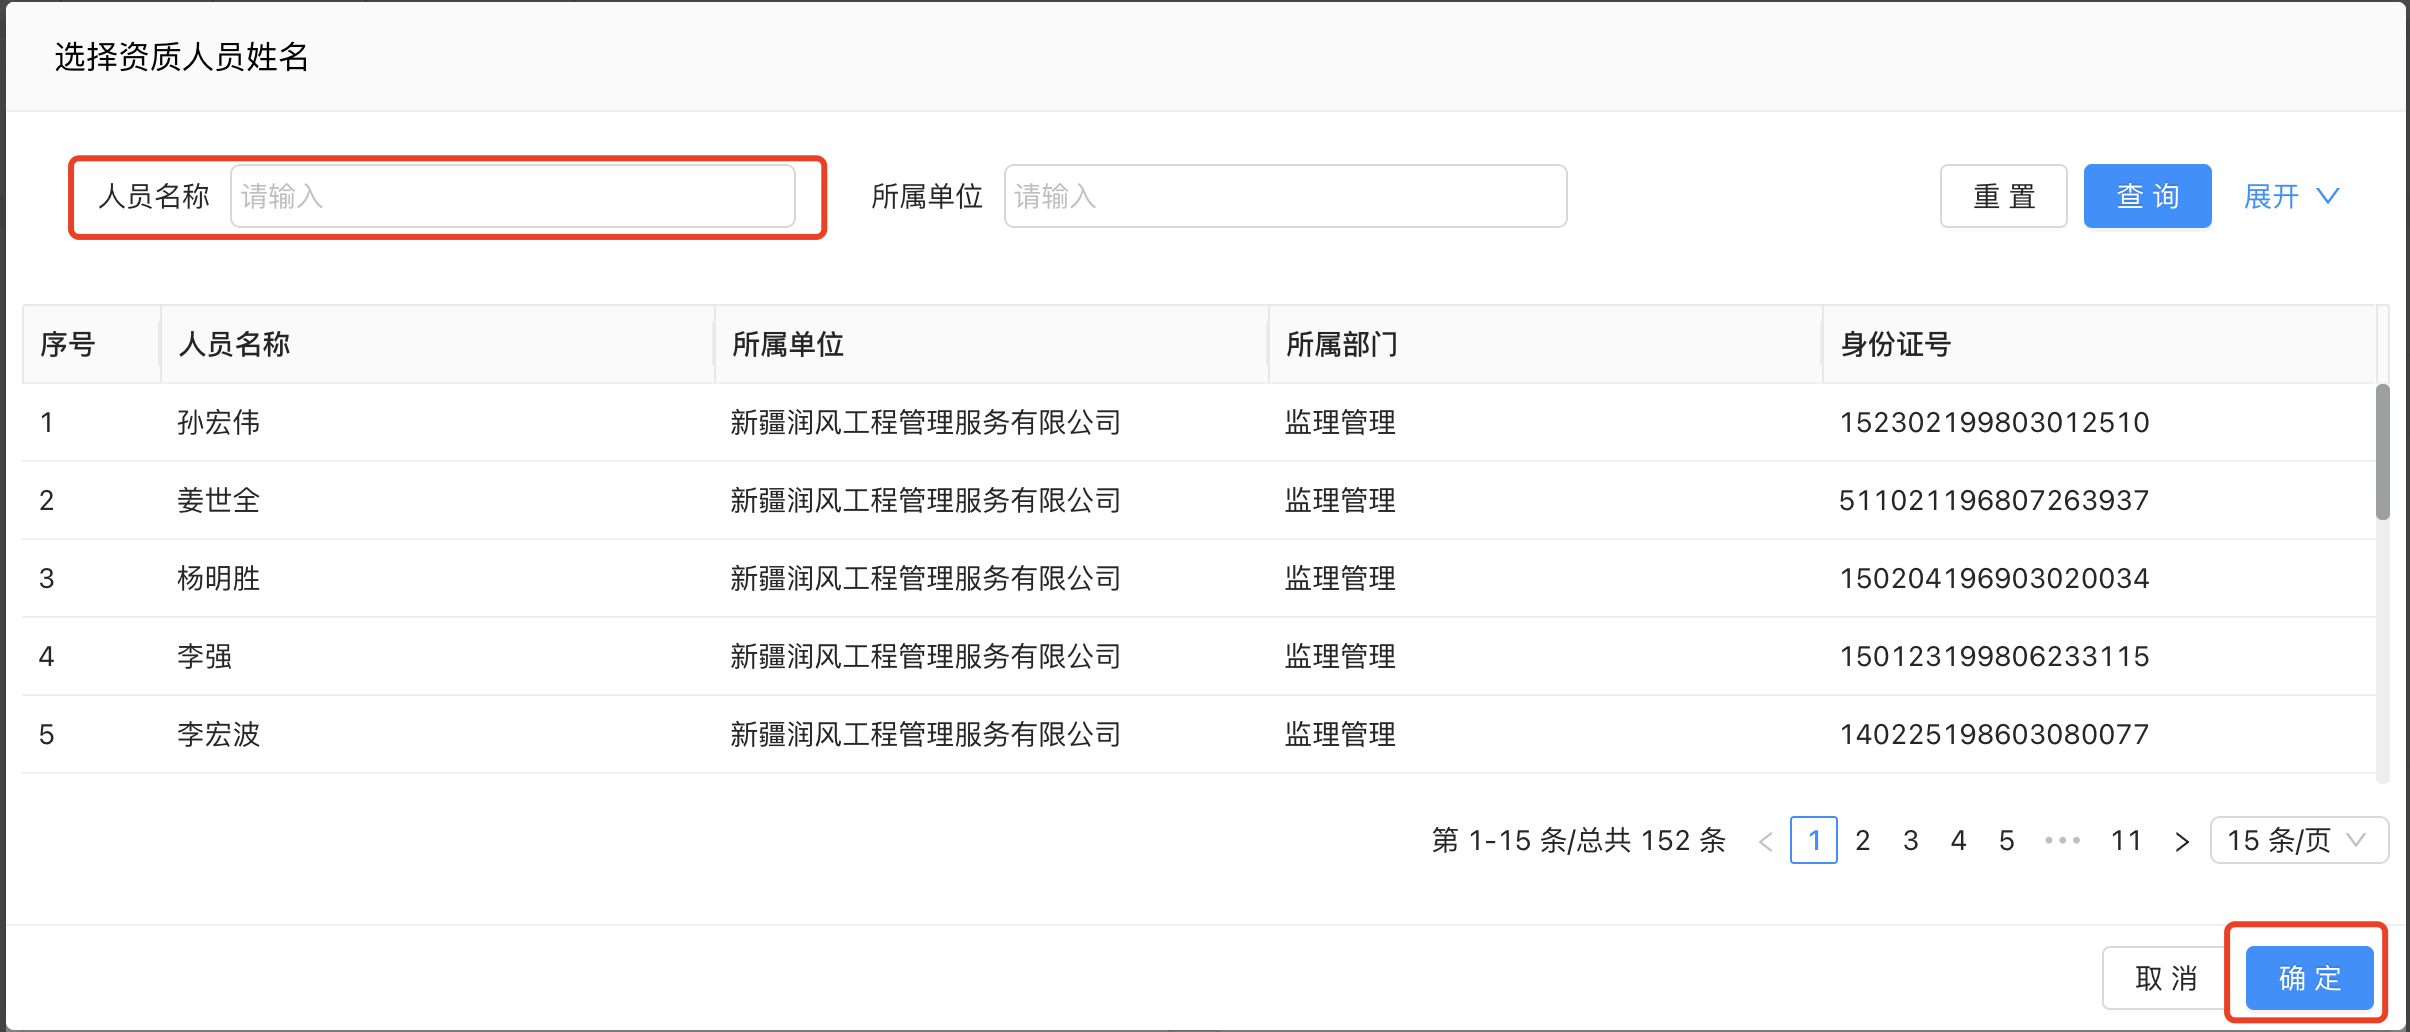Select the row for 孙宏伟
2410x1032 pixels.
[x=1199, y=422]
